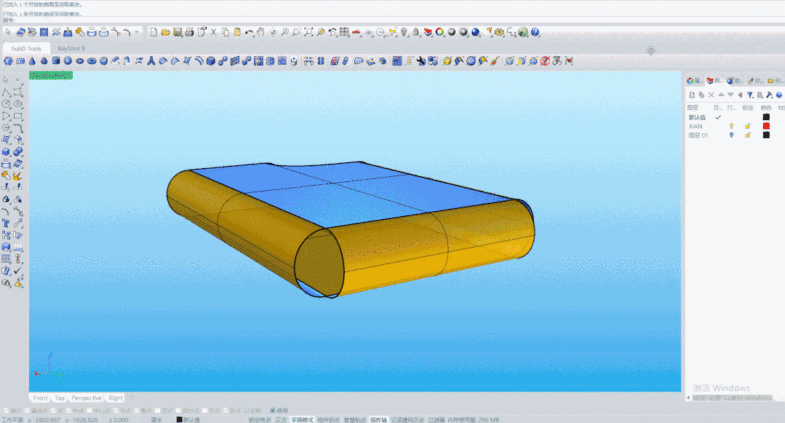Image resolution: width=785 pixels, height=423 pixels.
Task: Enable Planar mode (平面模式) in status bar
Action: [302, 419]
